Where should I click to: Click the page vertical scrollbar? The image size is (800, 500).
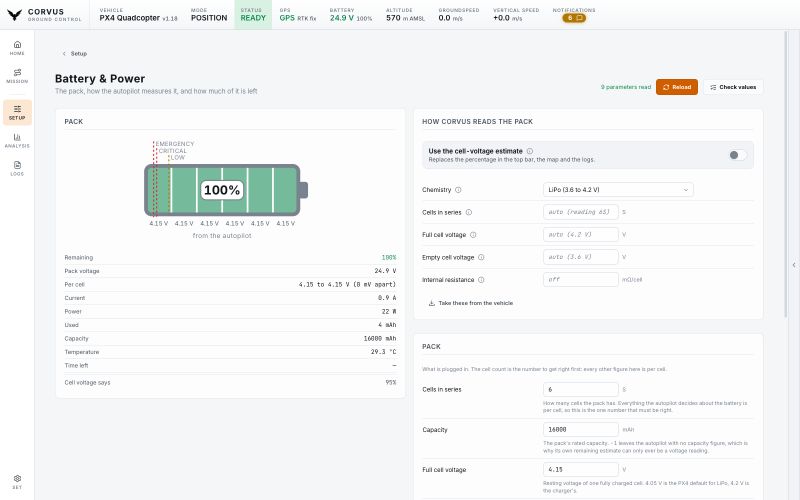[x=786, y=173]
